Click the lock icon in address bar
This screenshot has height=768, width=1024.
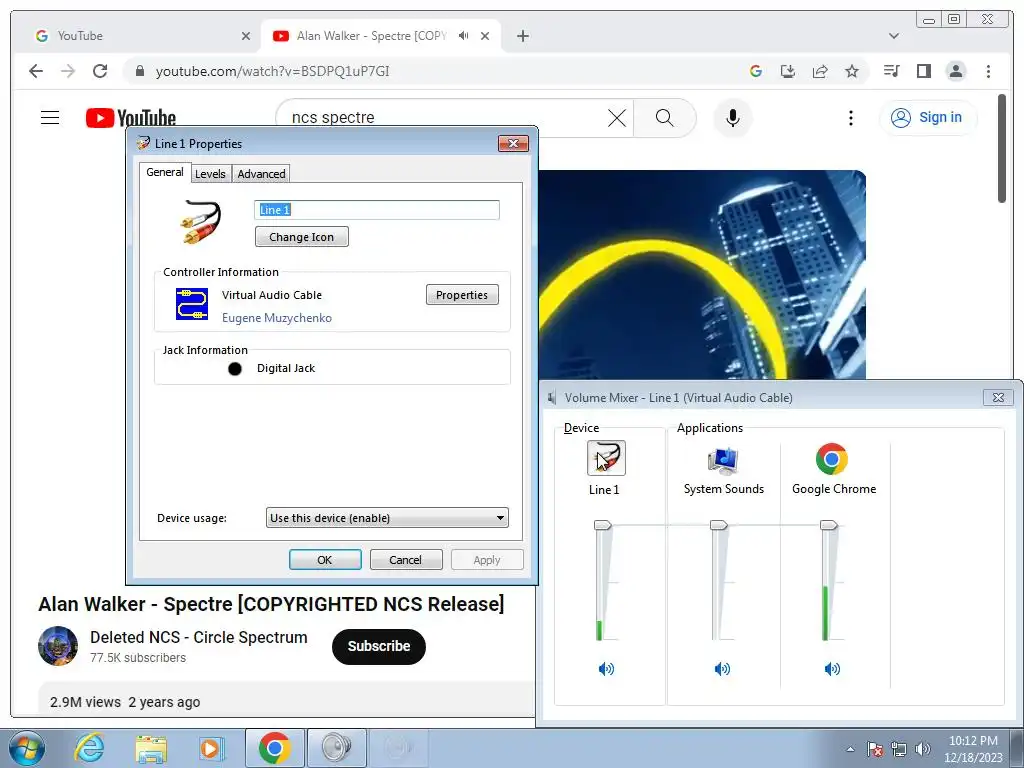(x=140, y=71)
